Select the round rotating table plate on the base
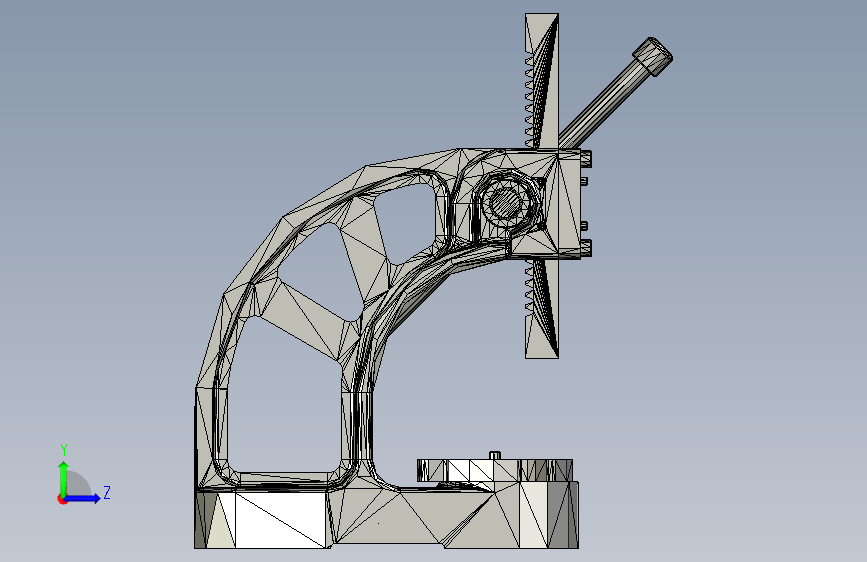Image resolution: width=867 pixels, height=562 pixels. pos(495,470)
